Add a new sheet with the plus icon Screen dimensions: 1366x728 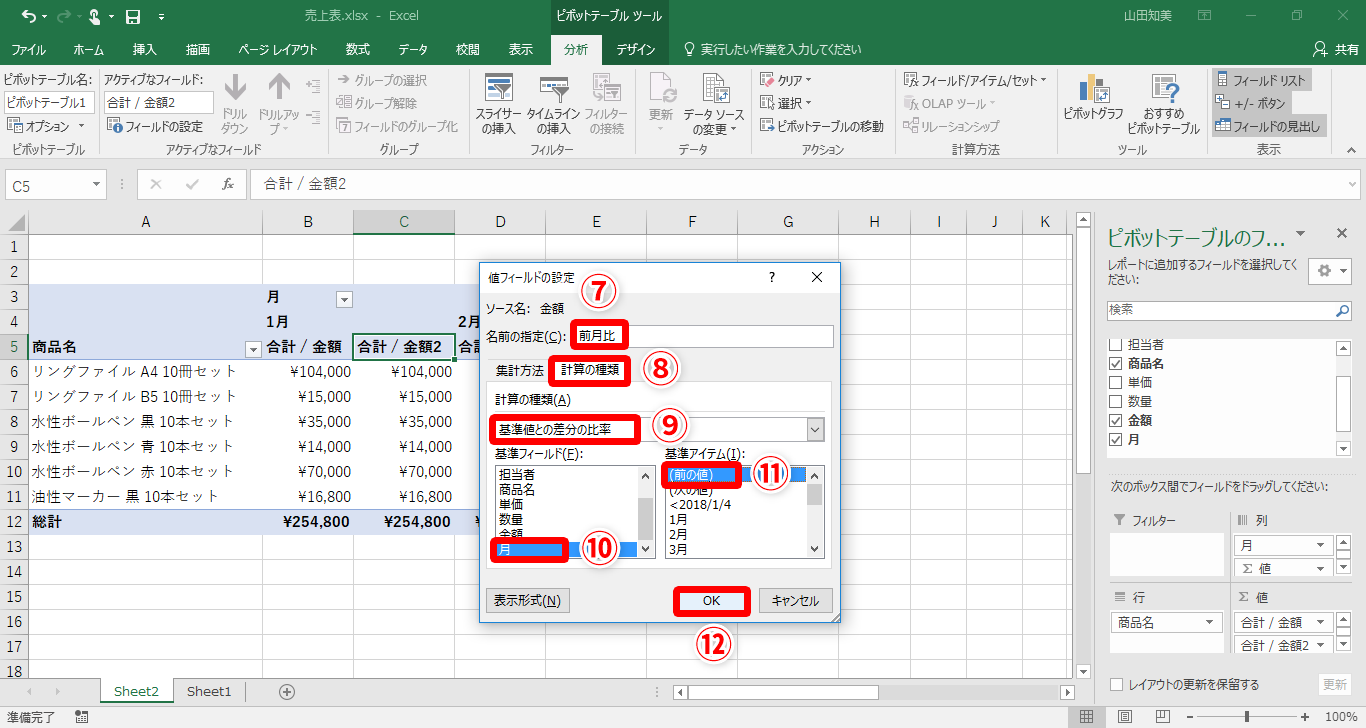tap(287, 692)
